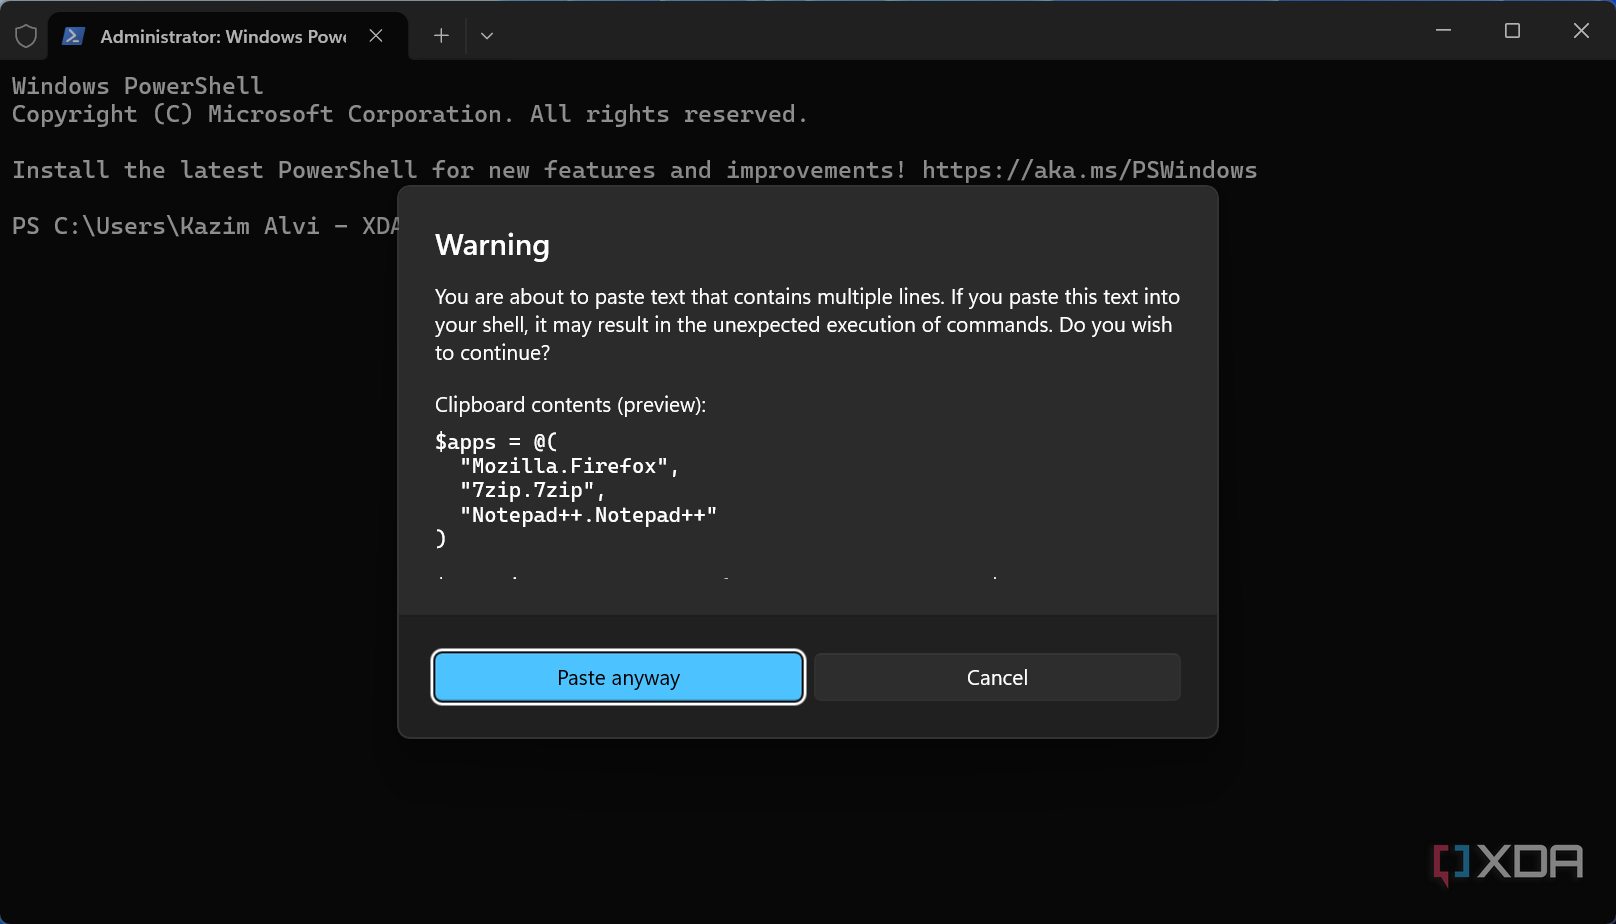Click the XDA logo watermark

(x=1508, y=862)
